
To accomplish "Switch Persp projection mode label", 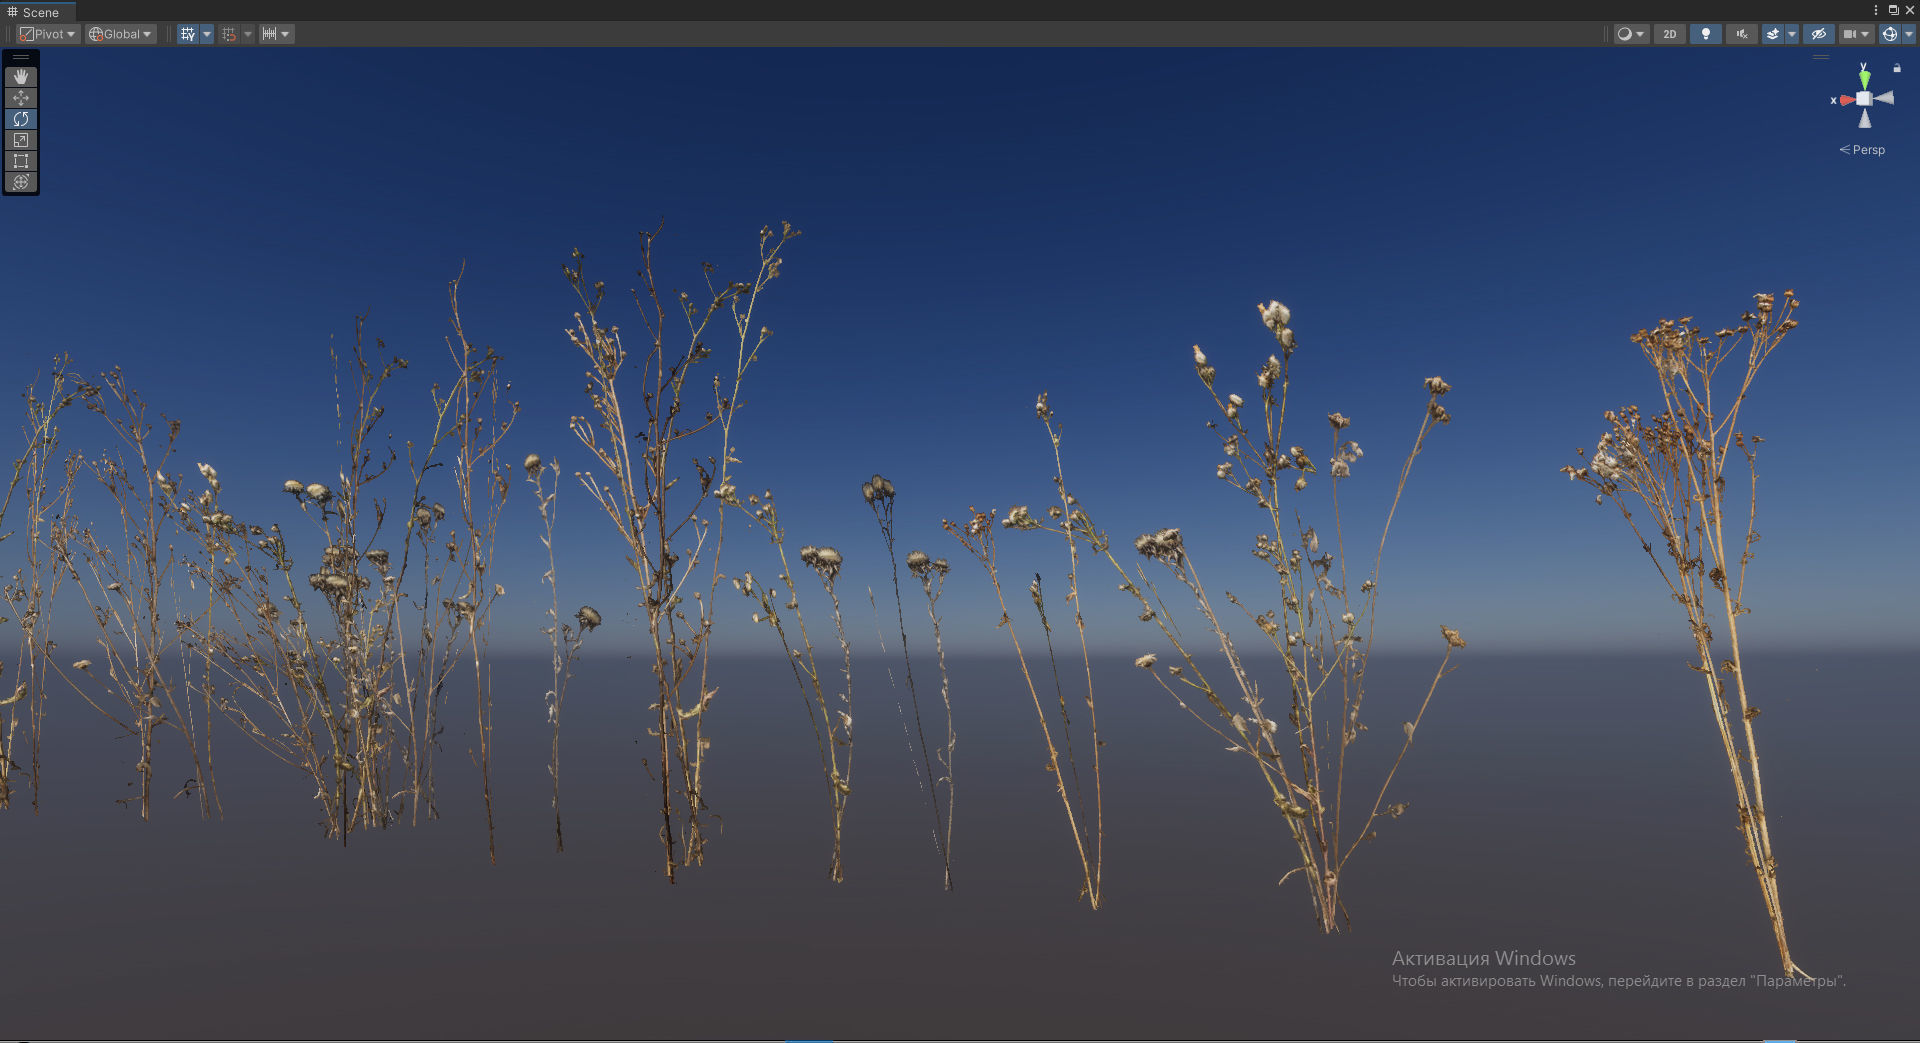I will [1862, 150].
